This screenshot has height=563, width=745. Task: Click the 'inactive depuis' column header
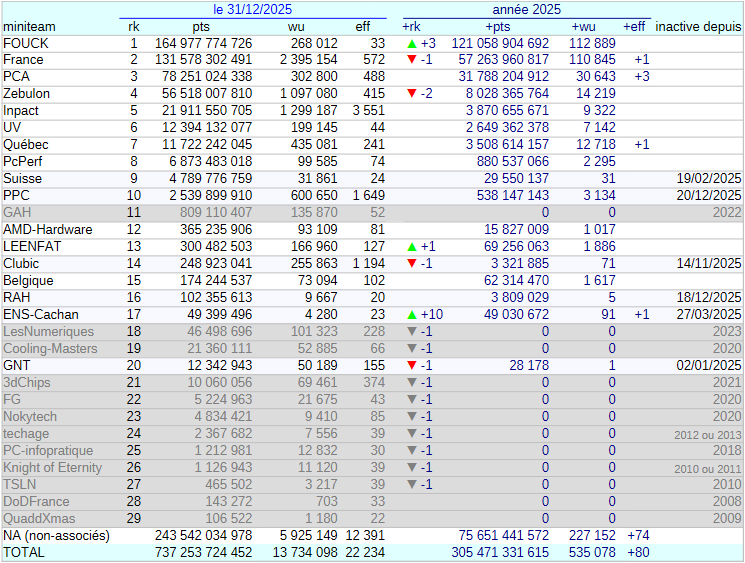(698, 26)
